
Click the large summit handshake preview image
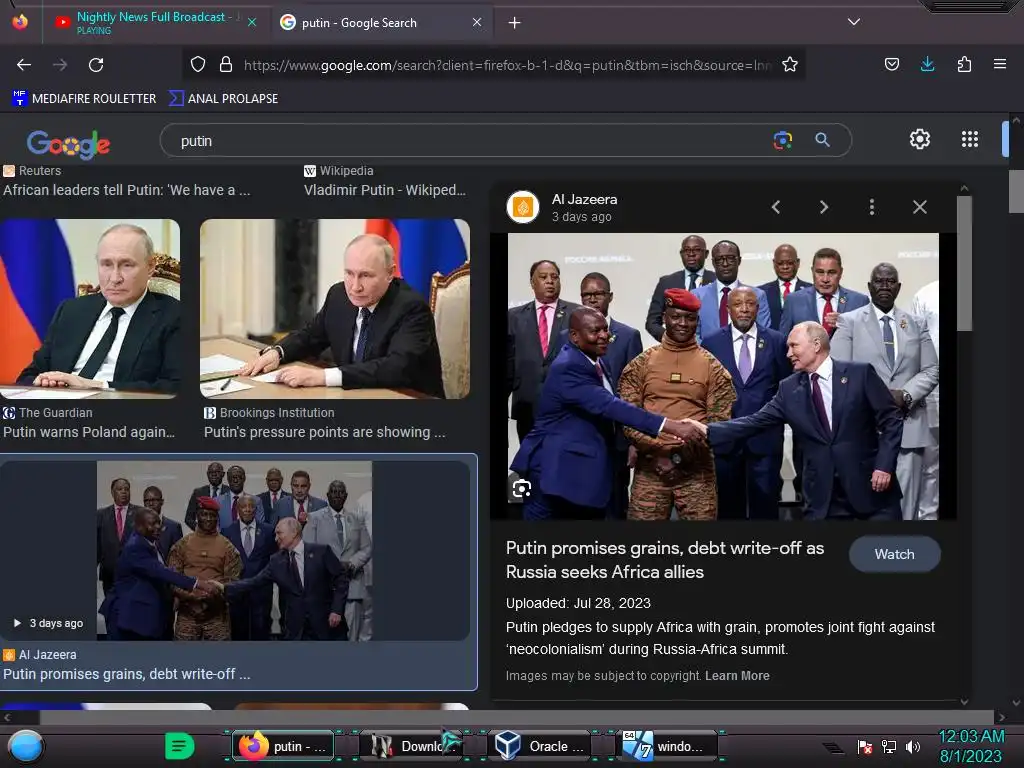coord(723,376)
